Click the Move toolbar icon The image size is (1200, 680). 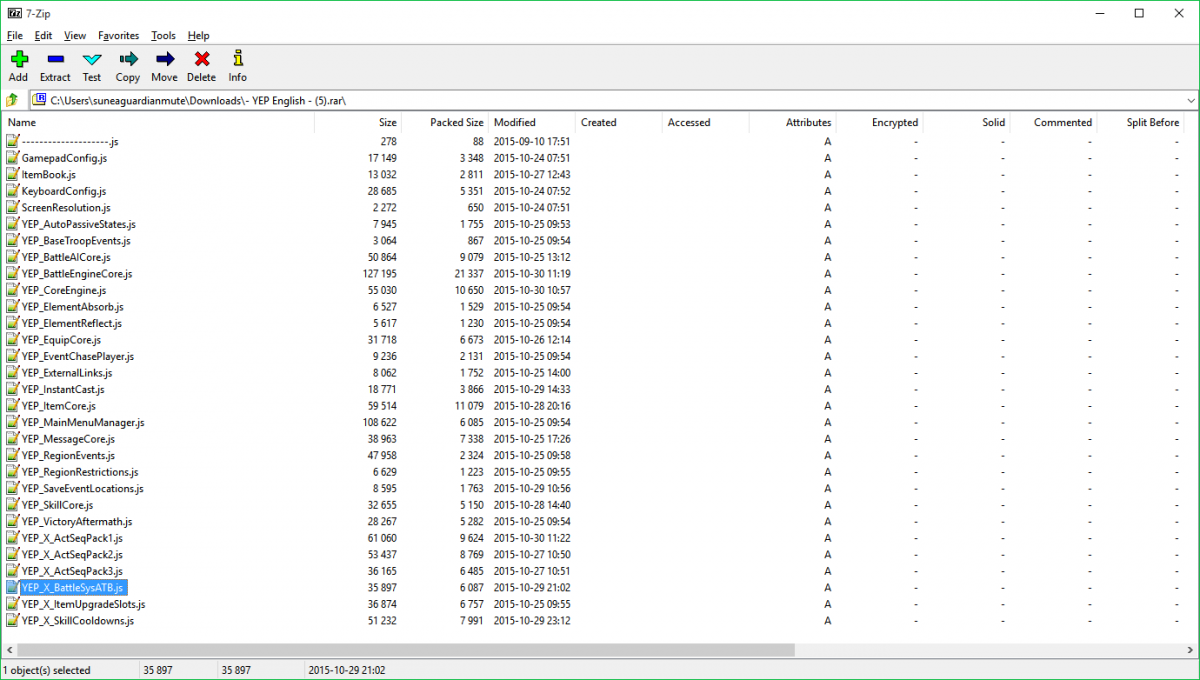pyautogui.click(x=165, y=59)
